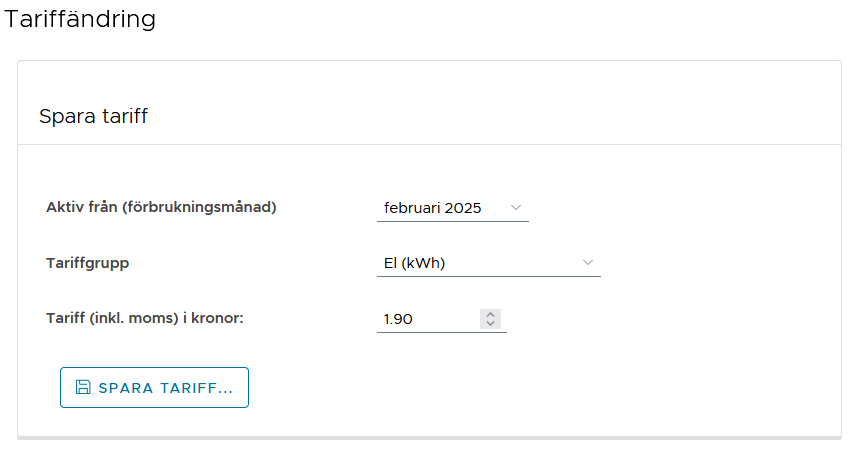
Task: Click the Aktiv från (förbrukningsmånad) label
Action: click(x=161, y=207)
